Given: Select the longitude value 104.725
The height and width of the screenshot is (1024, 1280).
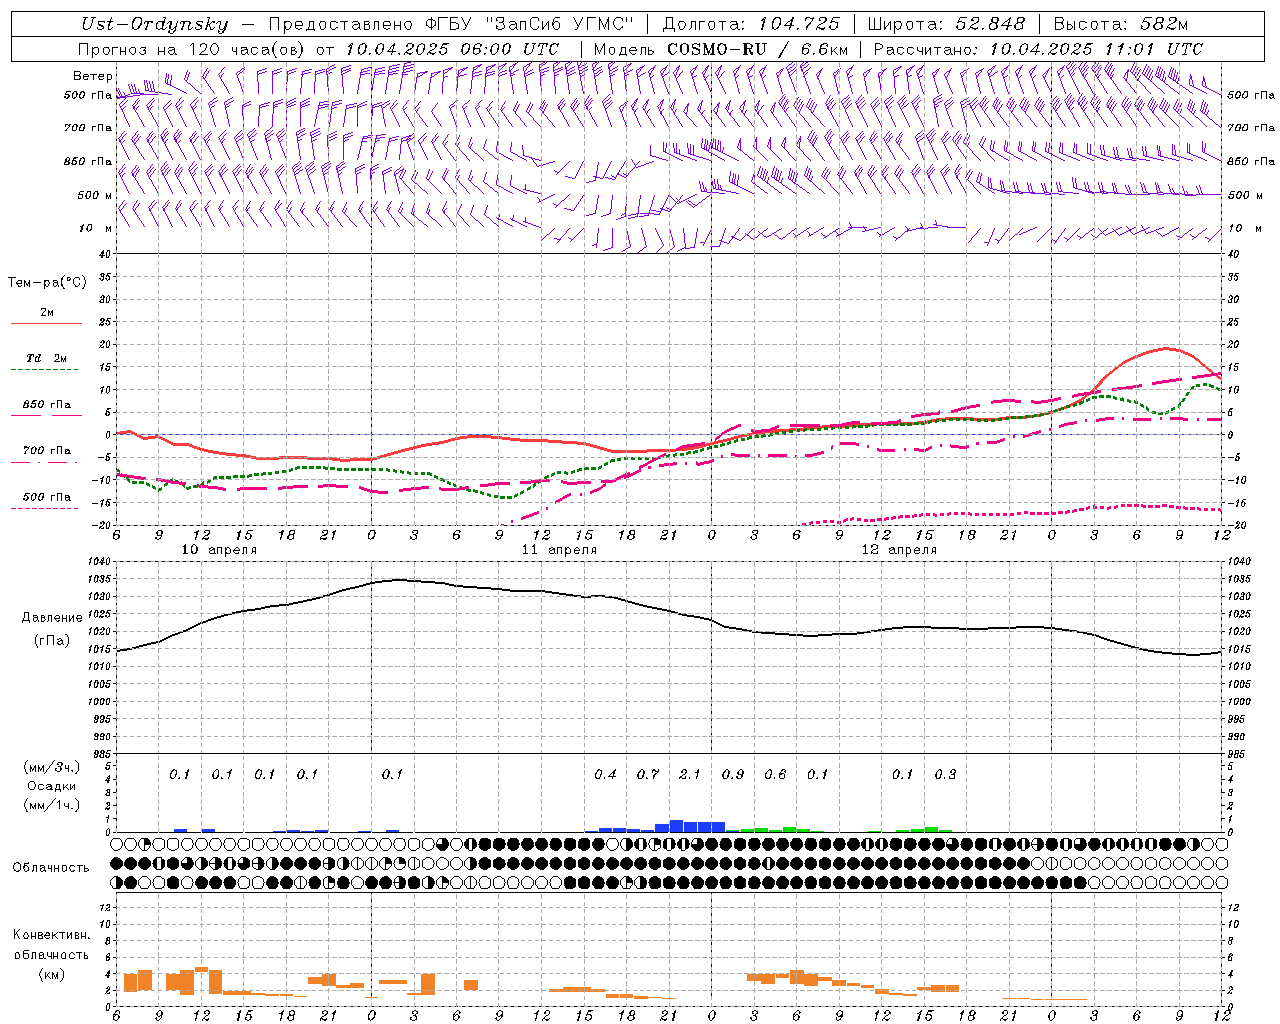Looking at the screenshot, I should coord(799,24).
